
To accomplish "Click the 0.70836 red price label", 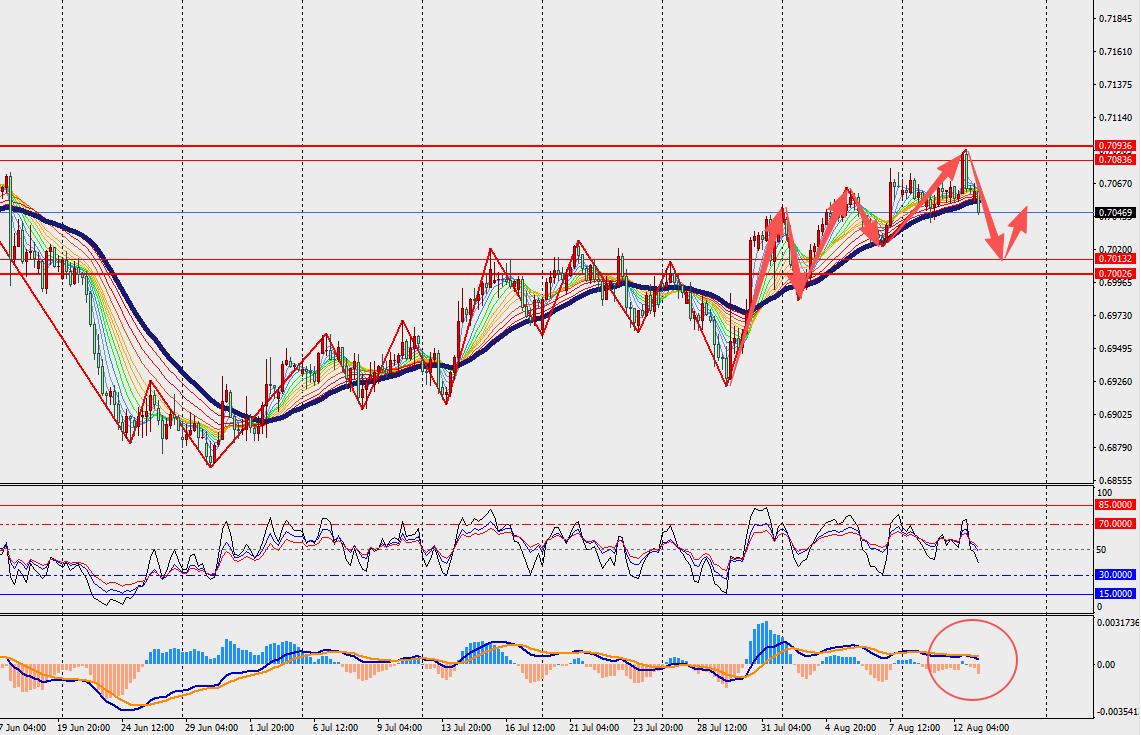I will pos(1115,159).
